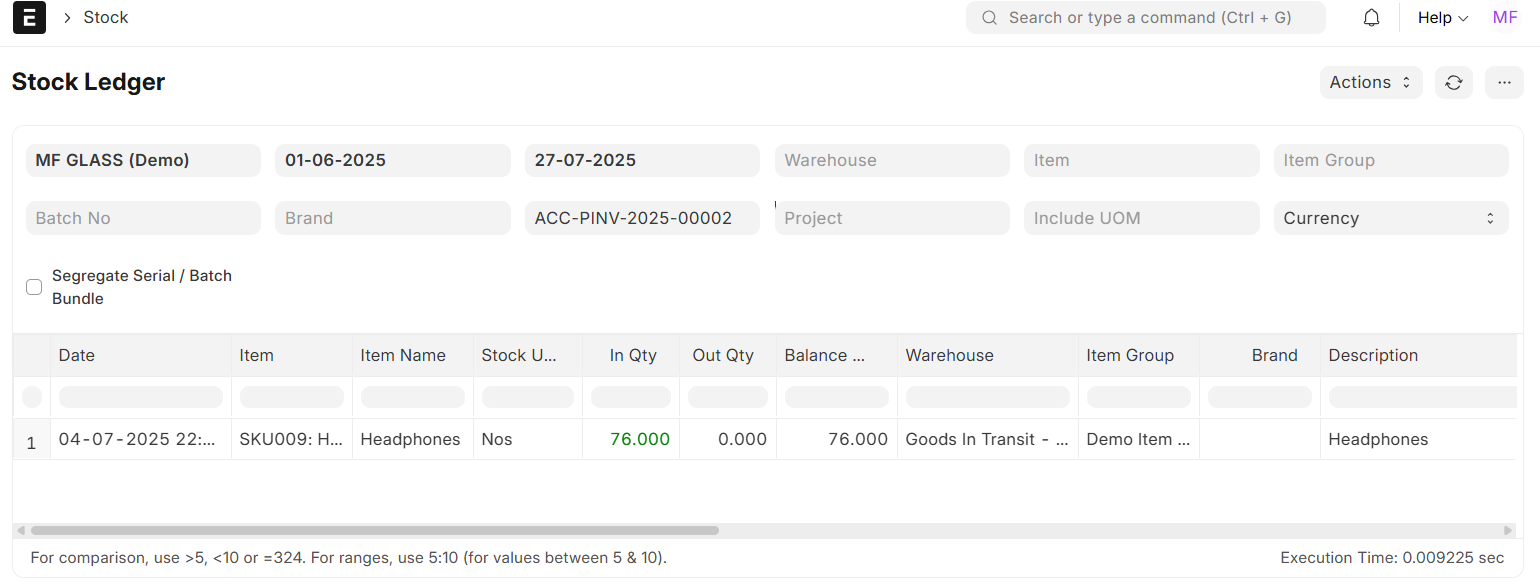Expand the Actions dropdown
The width and height of the screenshot is (1540, 586).
[1371, 82]
